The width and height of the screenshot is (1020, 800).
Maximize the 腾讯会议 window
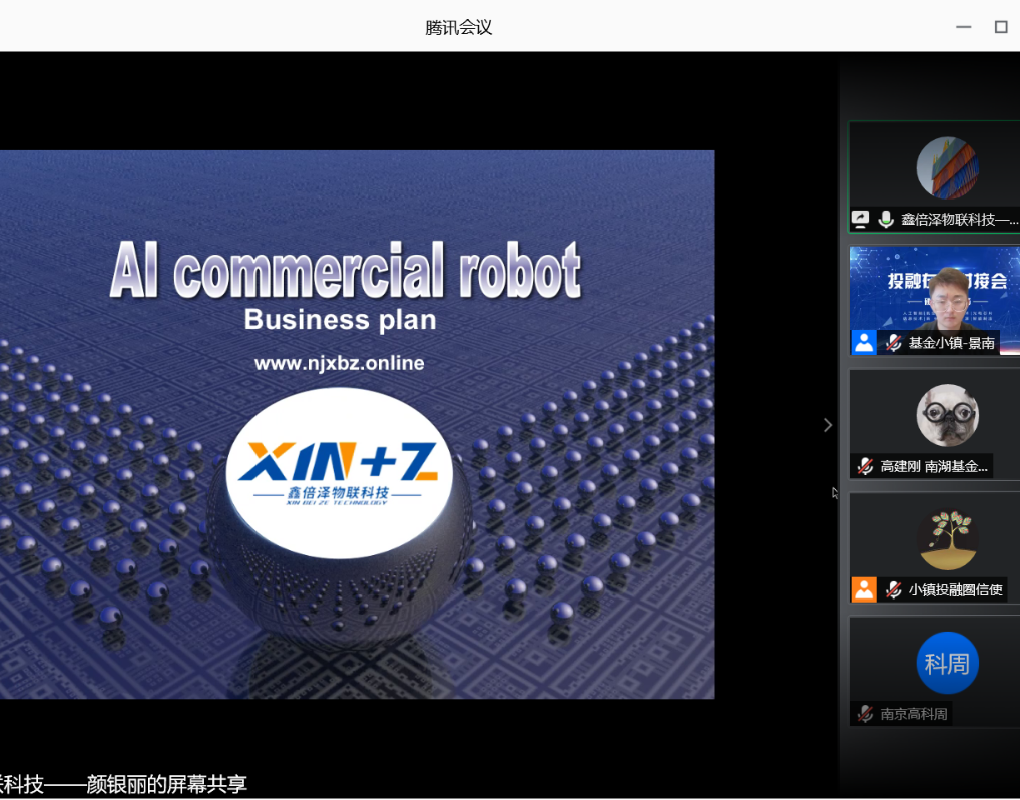(1001, 27)
